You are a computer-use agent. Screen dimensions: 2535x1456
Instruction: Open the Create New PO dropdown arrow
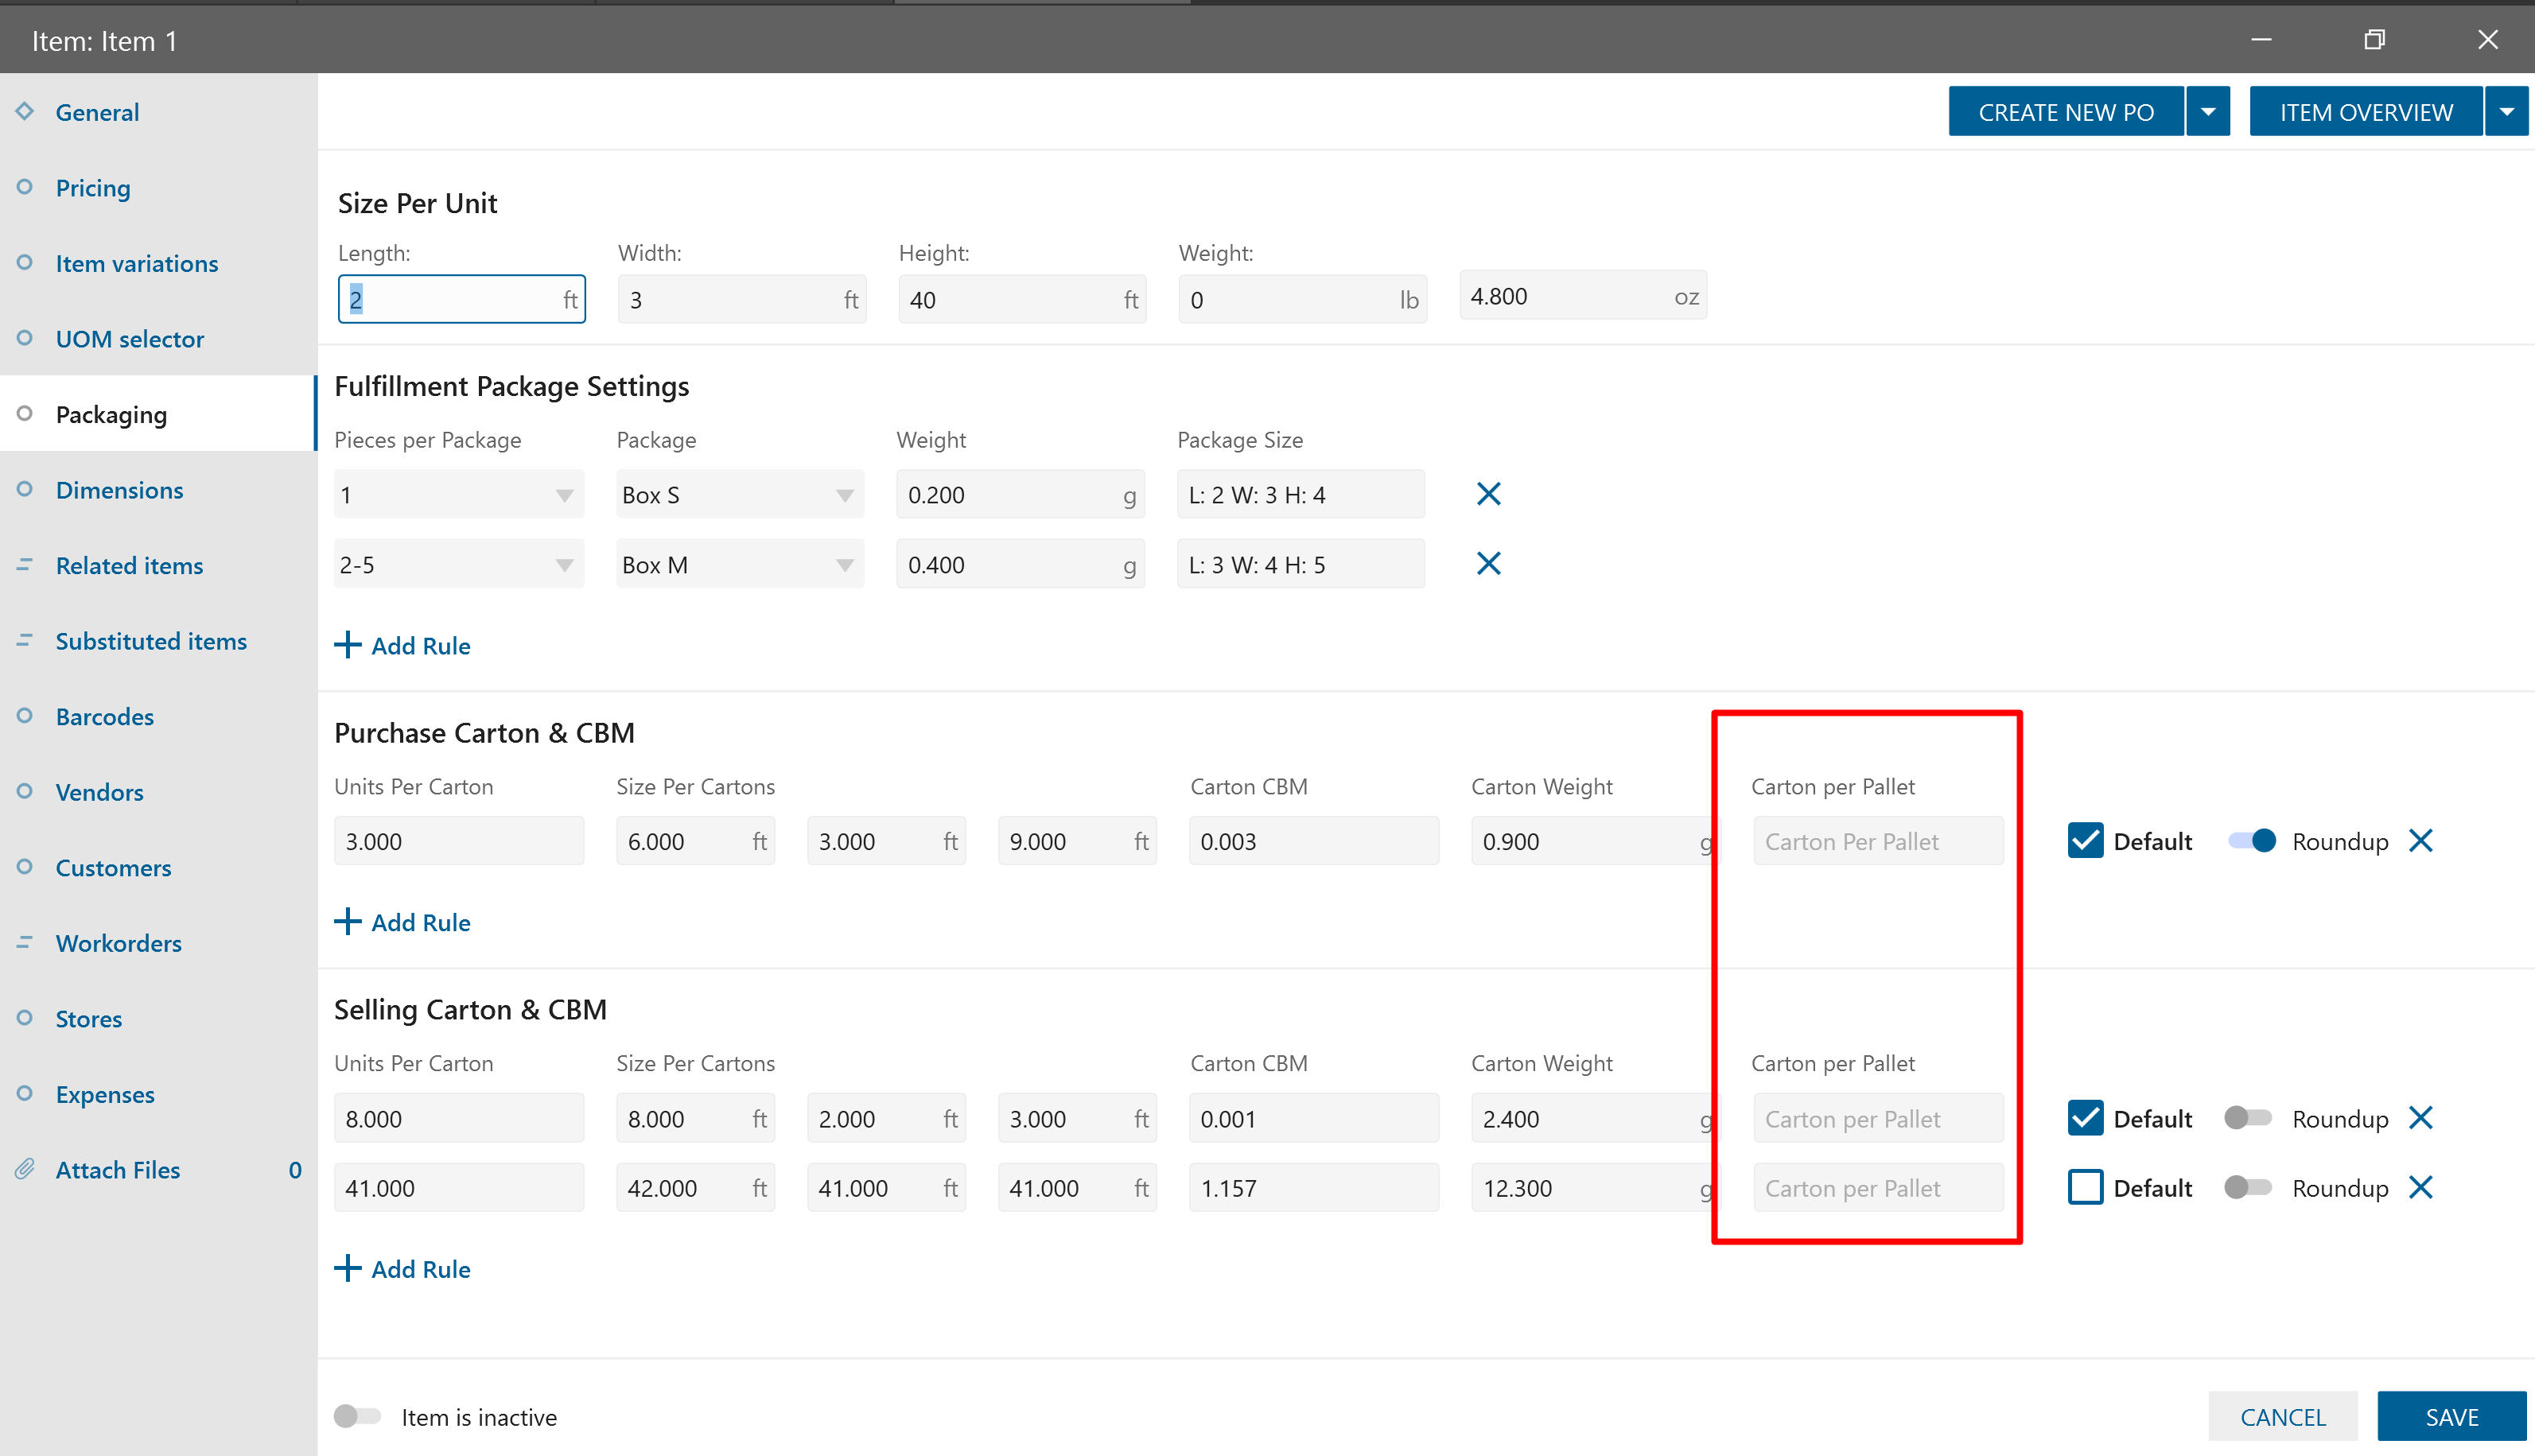click(2208, 112)
